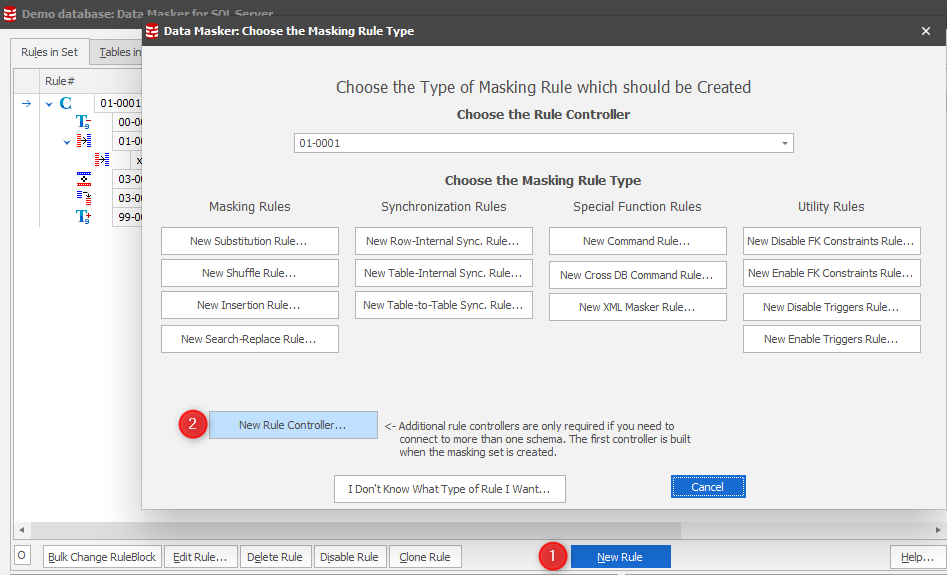Click the rule controller C icon
Screen dimensions: 947x575
[x=66, y=103]
